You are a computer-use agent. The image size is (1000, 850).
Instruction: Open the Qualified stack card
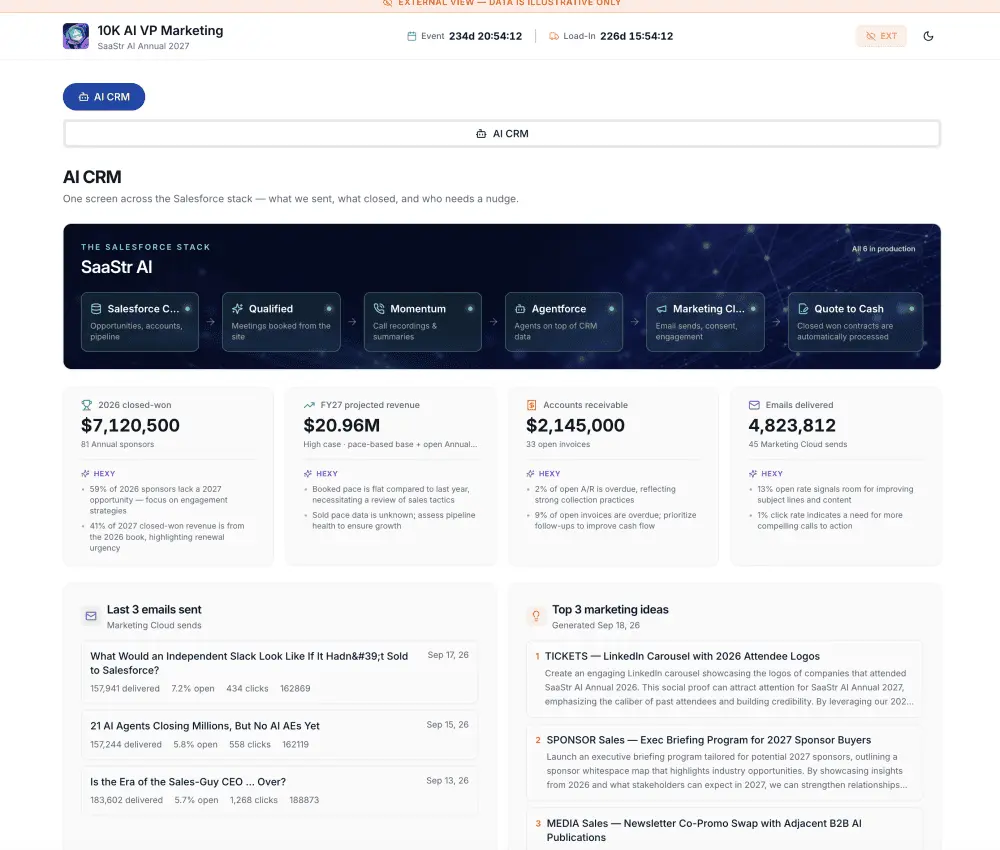click(x=281, y=322)
